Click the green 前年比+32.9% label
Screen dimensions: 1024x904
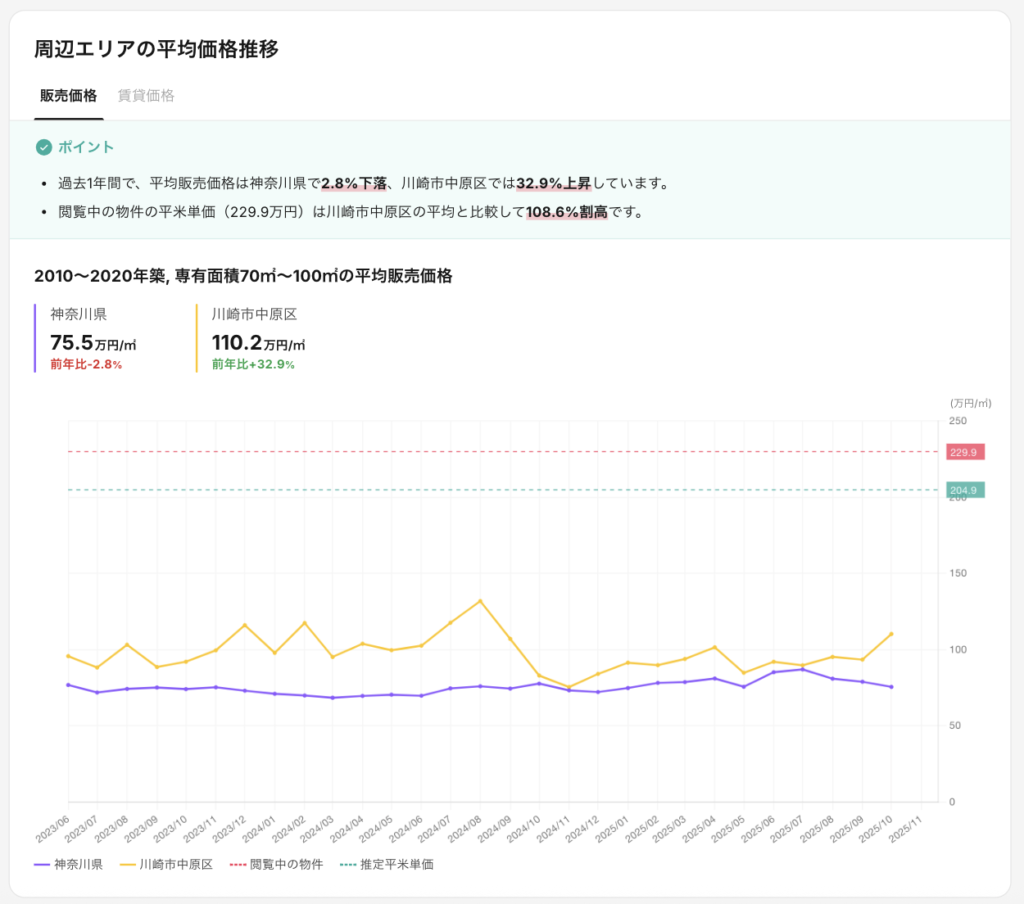[x=253, y=365]
